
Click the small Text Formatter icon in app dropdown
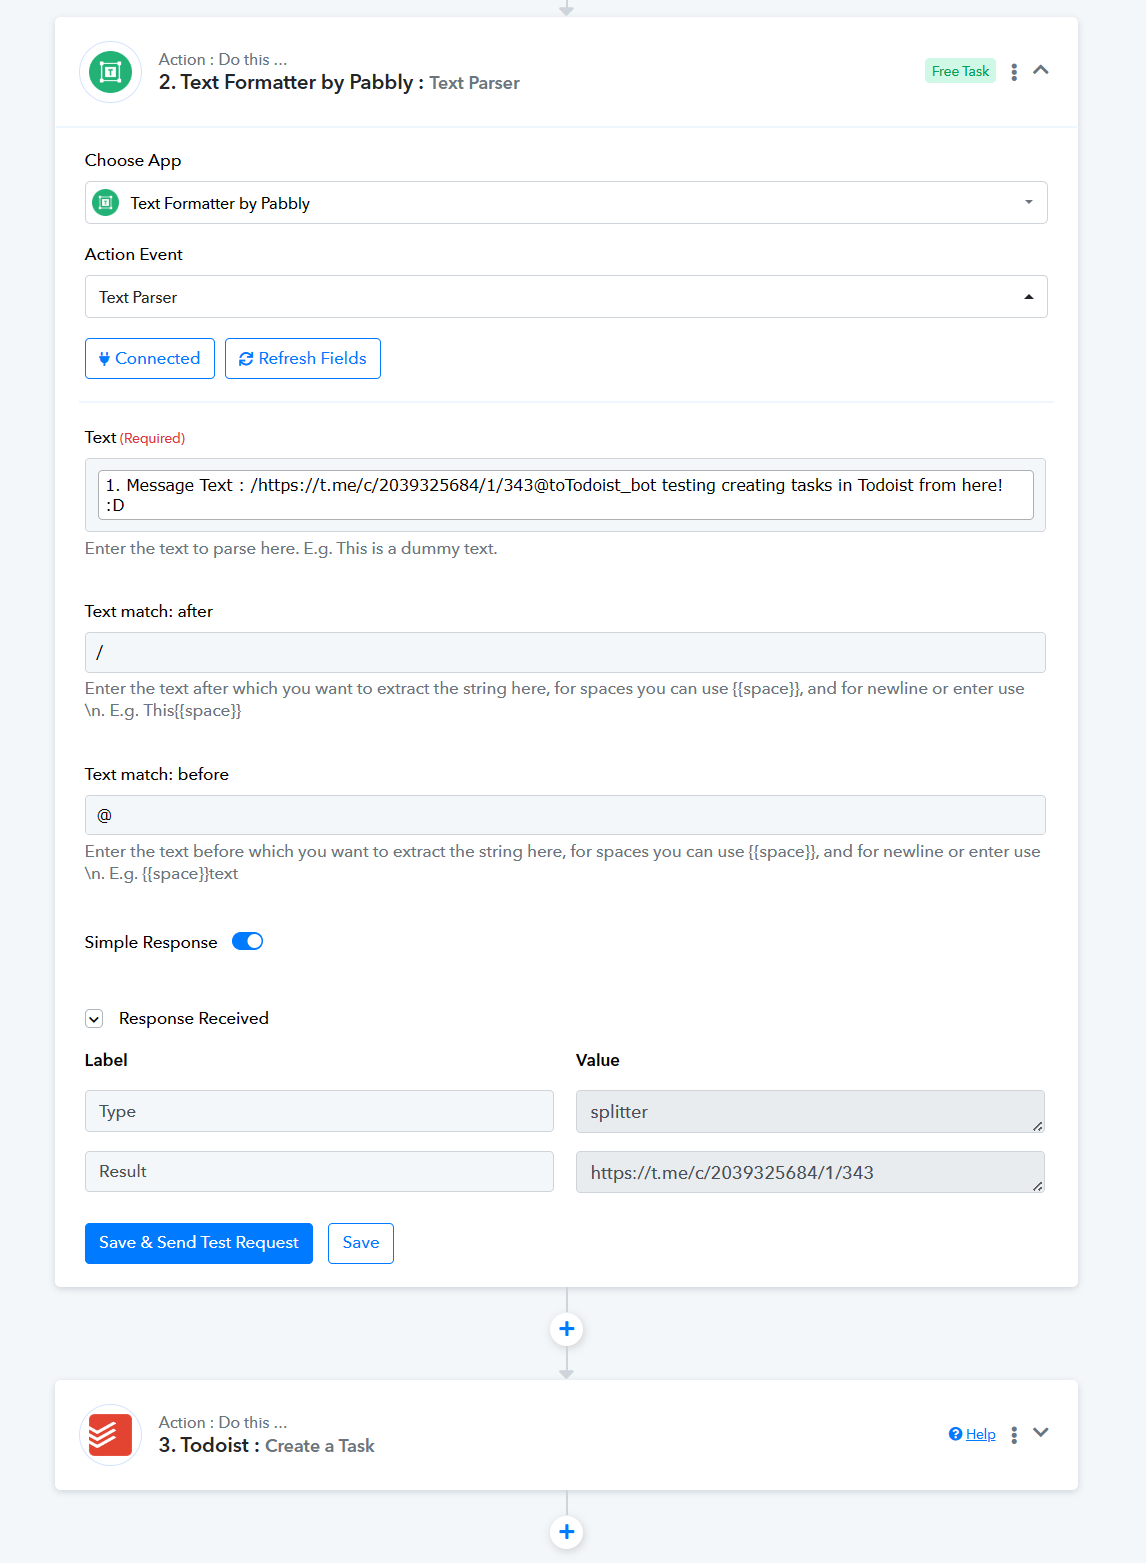pos(105,203)
